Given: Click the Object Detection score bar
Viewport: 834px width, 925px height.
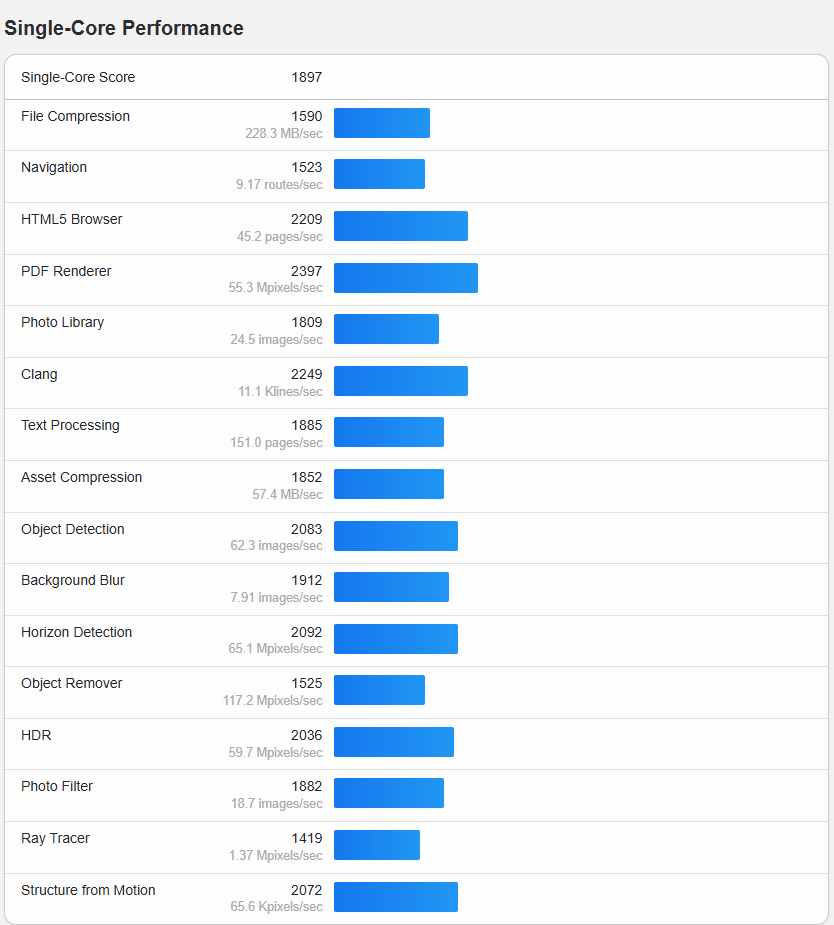Looking at the screenshot, I should 395,536.
